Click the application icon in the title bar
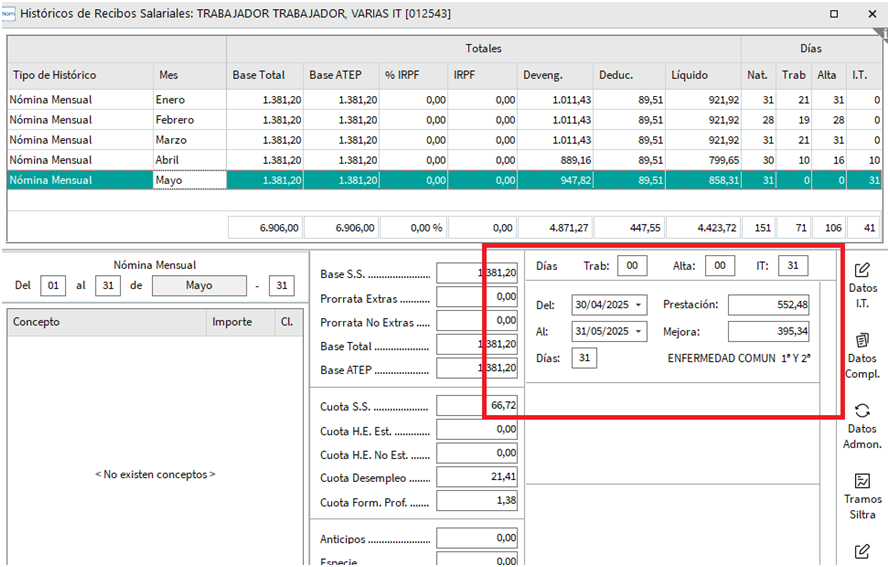The width and height of the screenshot is (890, 567). (10, 14)
